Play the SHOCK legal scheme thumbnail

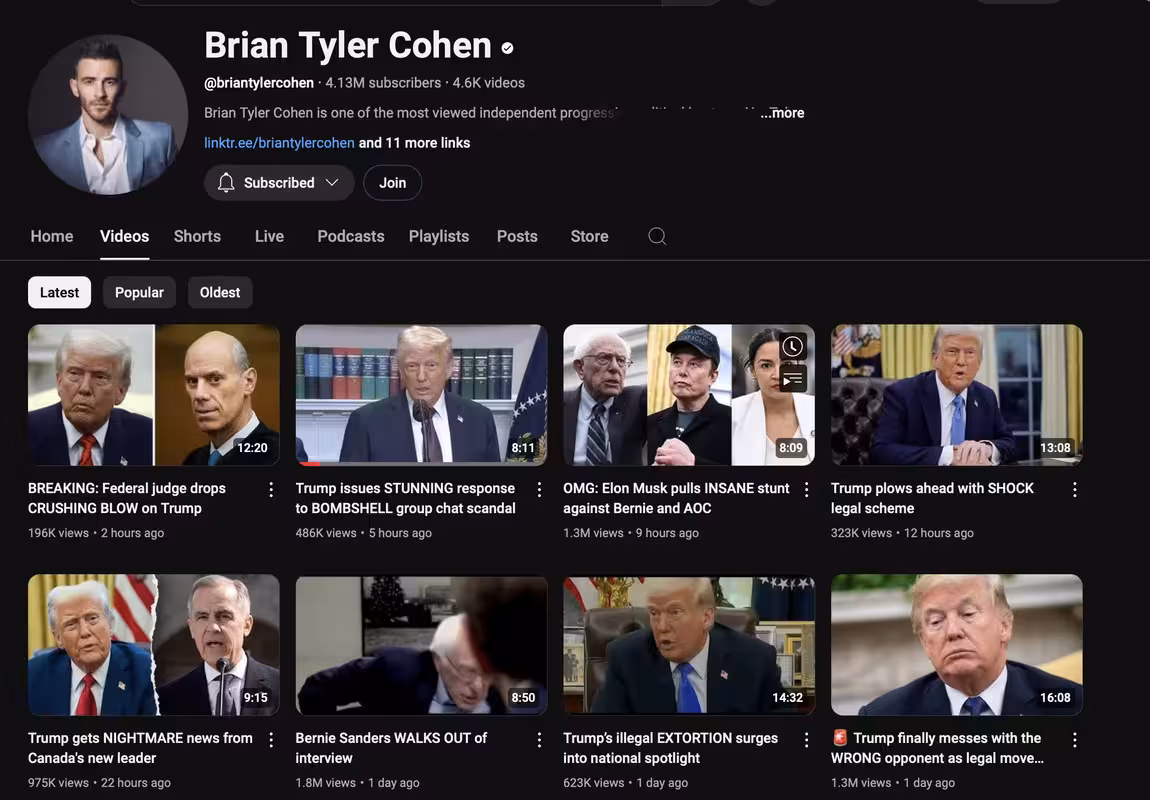click(x=957, y=395)
